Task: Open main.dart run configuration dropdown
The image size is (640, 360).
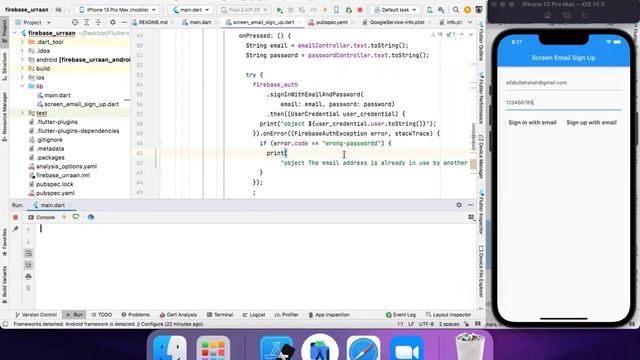Action: click(191, 10)
